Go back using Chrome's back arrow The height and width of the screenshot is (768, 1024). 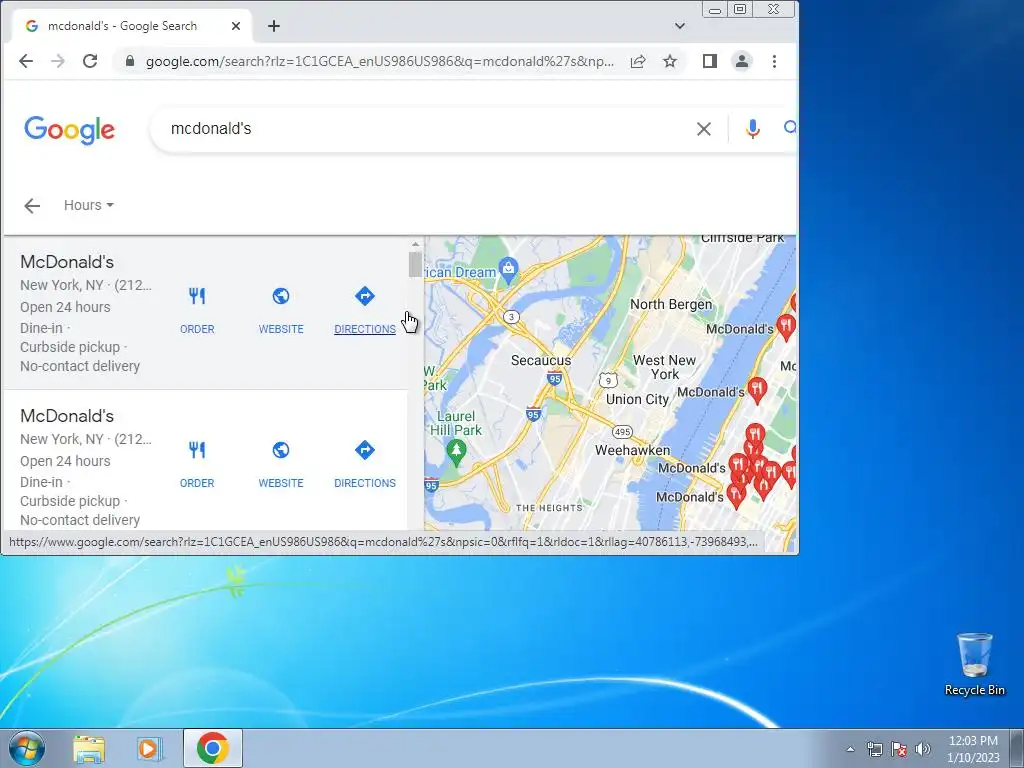coord(26,61)
